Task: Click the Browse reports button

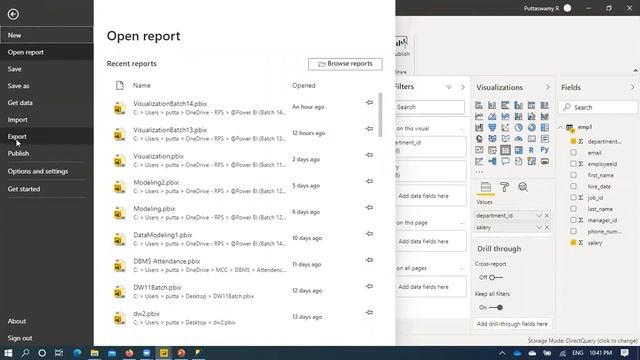Action: coord(345,64)
